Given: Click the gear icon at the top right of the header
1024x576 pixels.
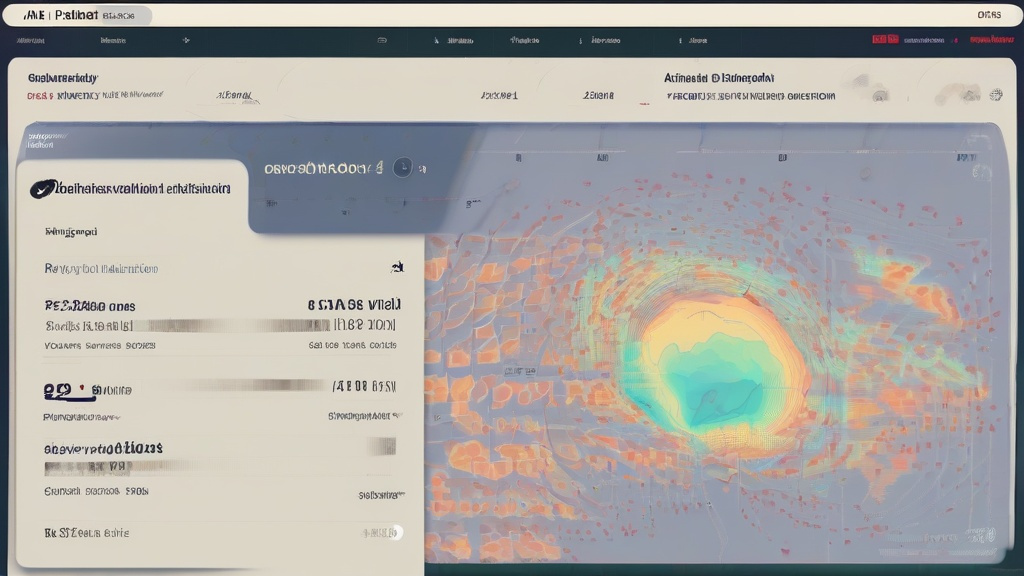Looking at the screenshot, I should (995, 95).
